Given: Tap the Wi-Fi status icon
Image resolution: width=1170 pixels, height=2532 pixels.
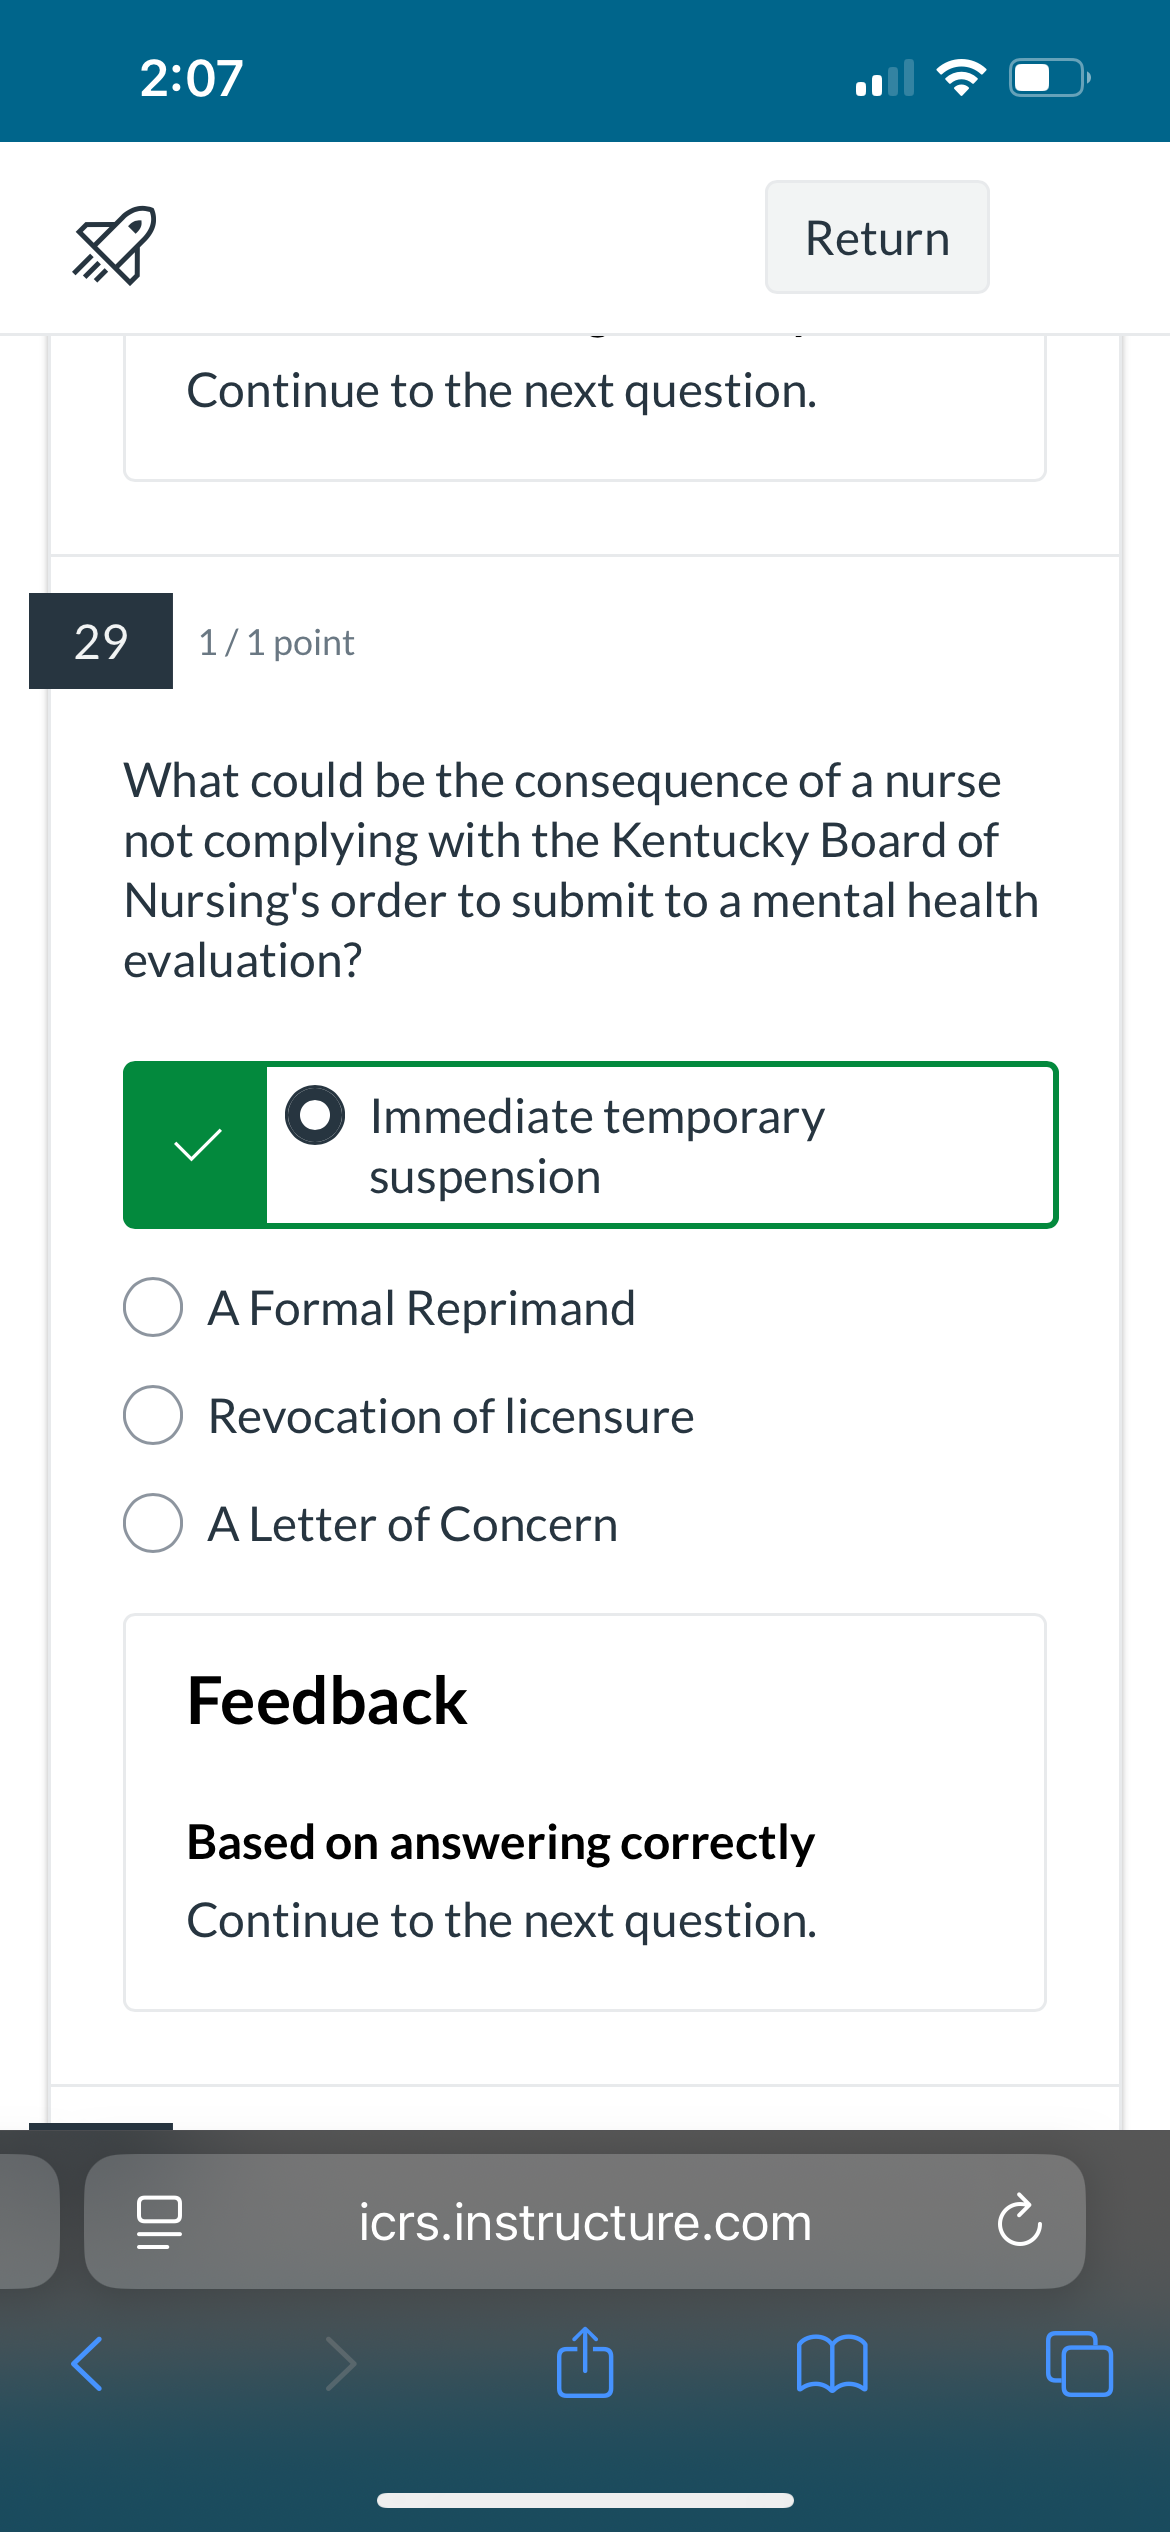Looking at the screenshot, I should coord(961,77).
